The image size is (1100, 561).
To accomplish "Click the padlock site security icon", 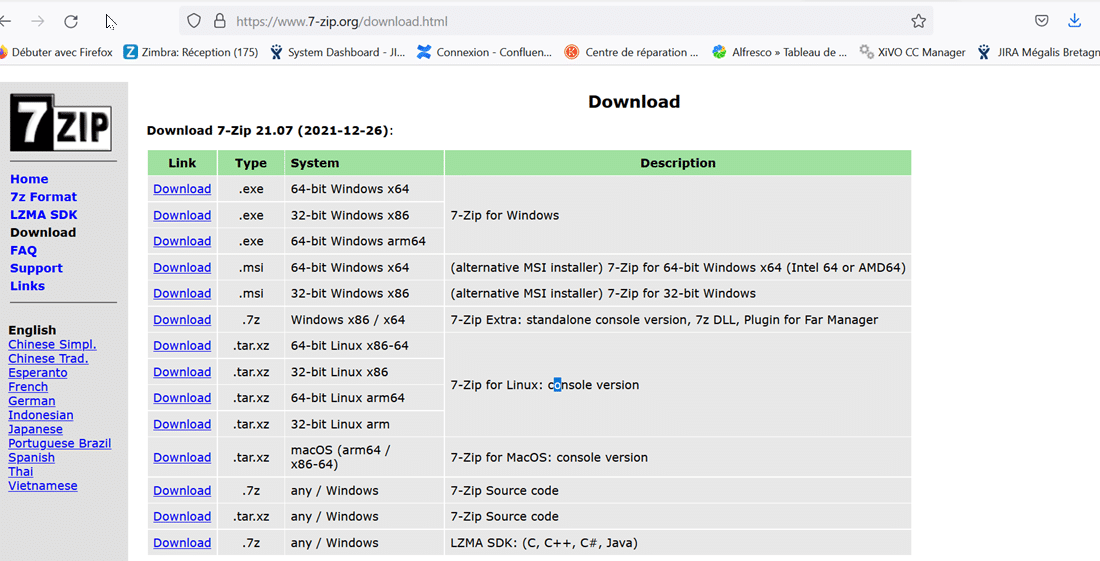I will (x=220, y=21).
